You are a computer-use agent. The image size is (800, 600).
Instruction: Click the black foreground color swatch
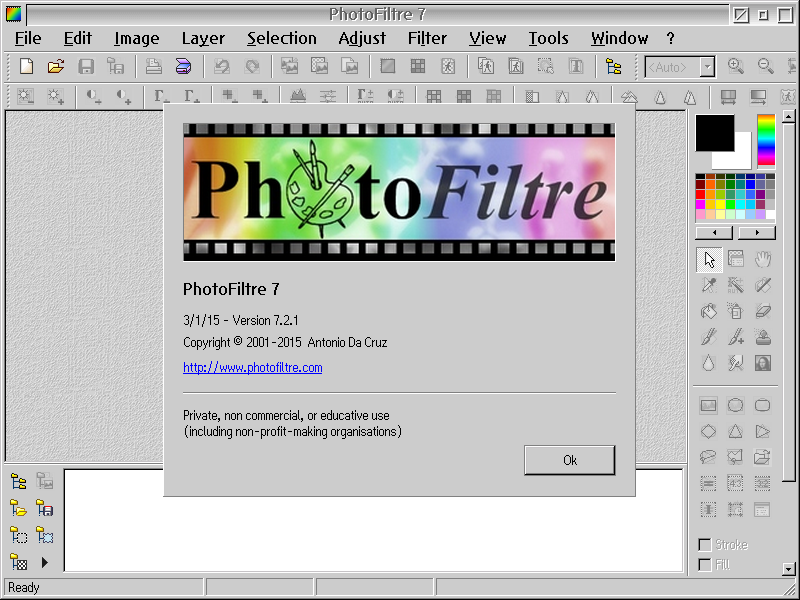tap(715, 133)
